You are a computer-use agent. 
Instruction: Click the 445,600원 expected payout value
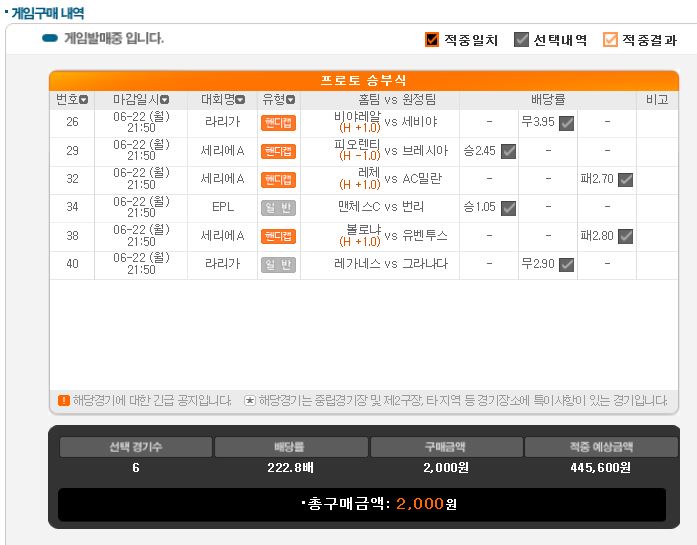point(601,468)
